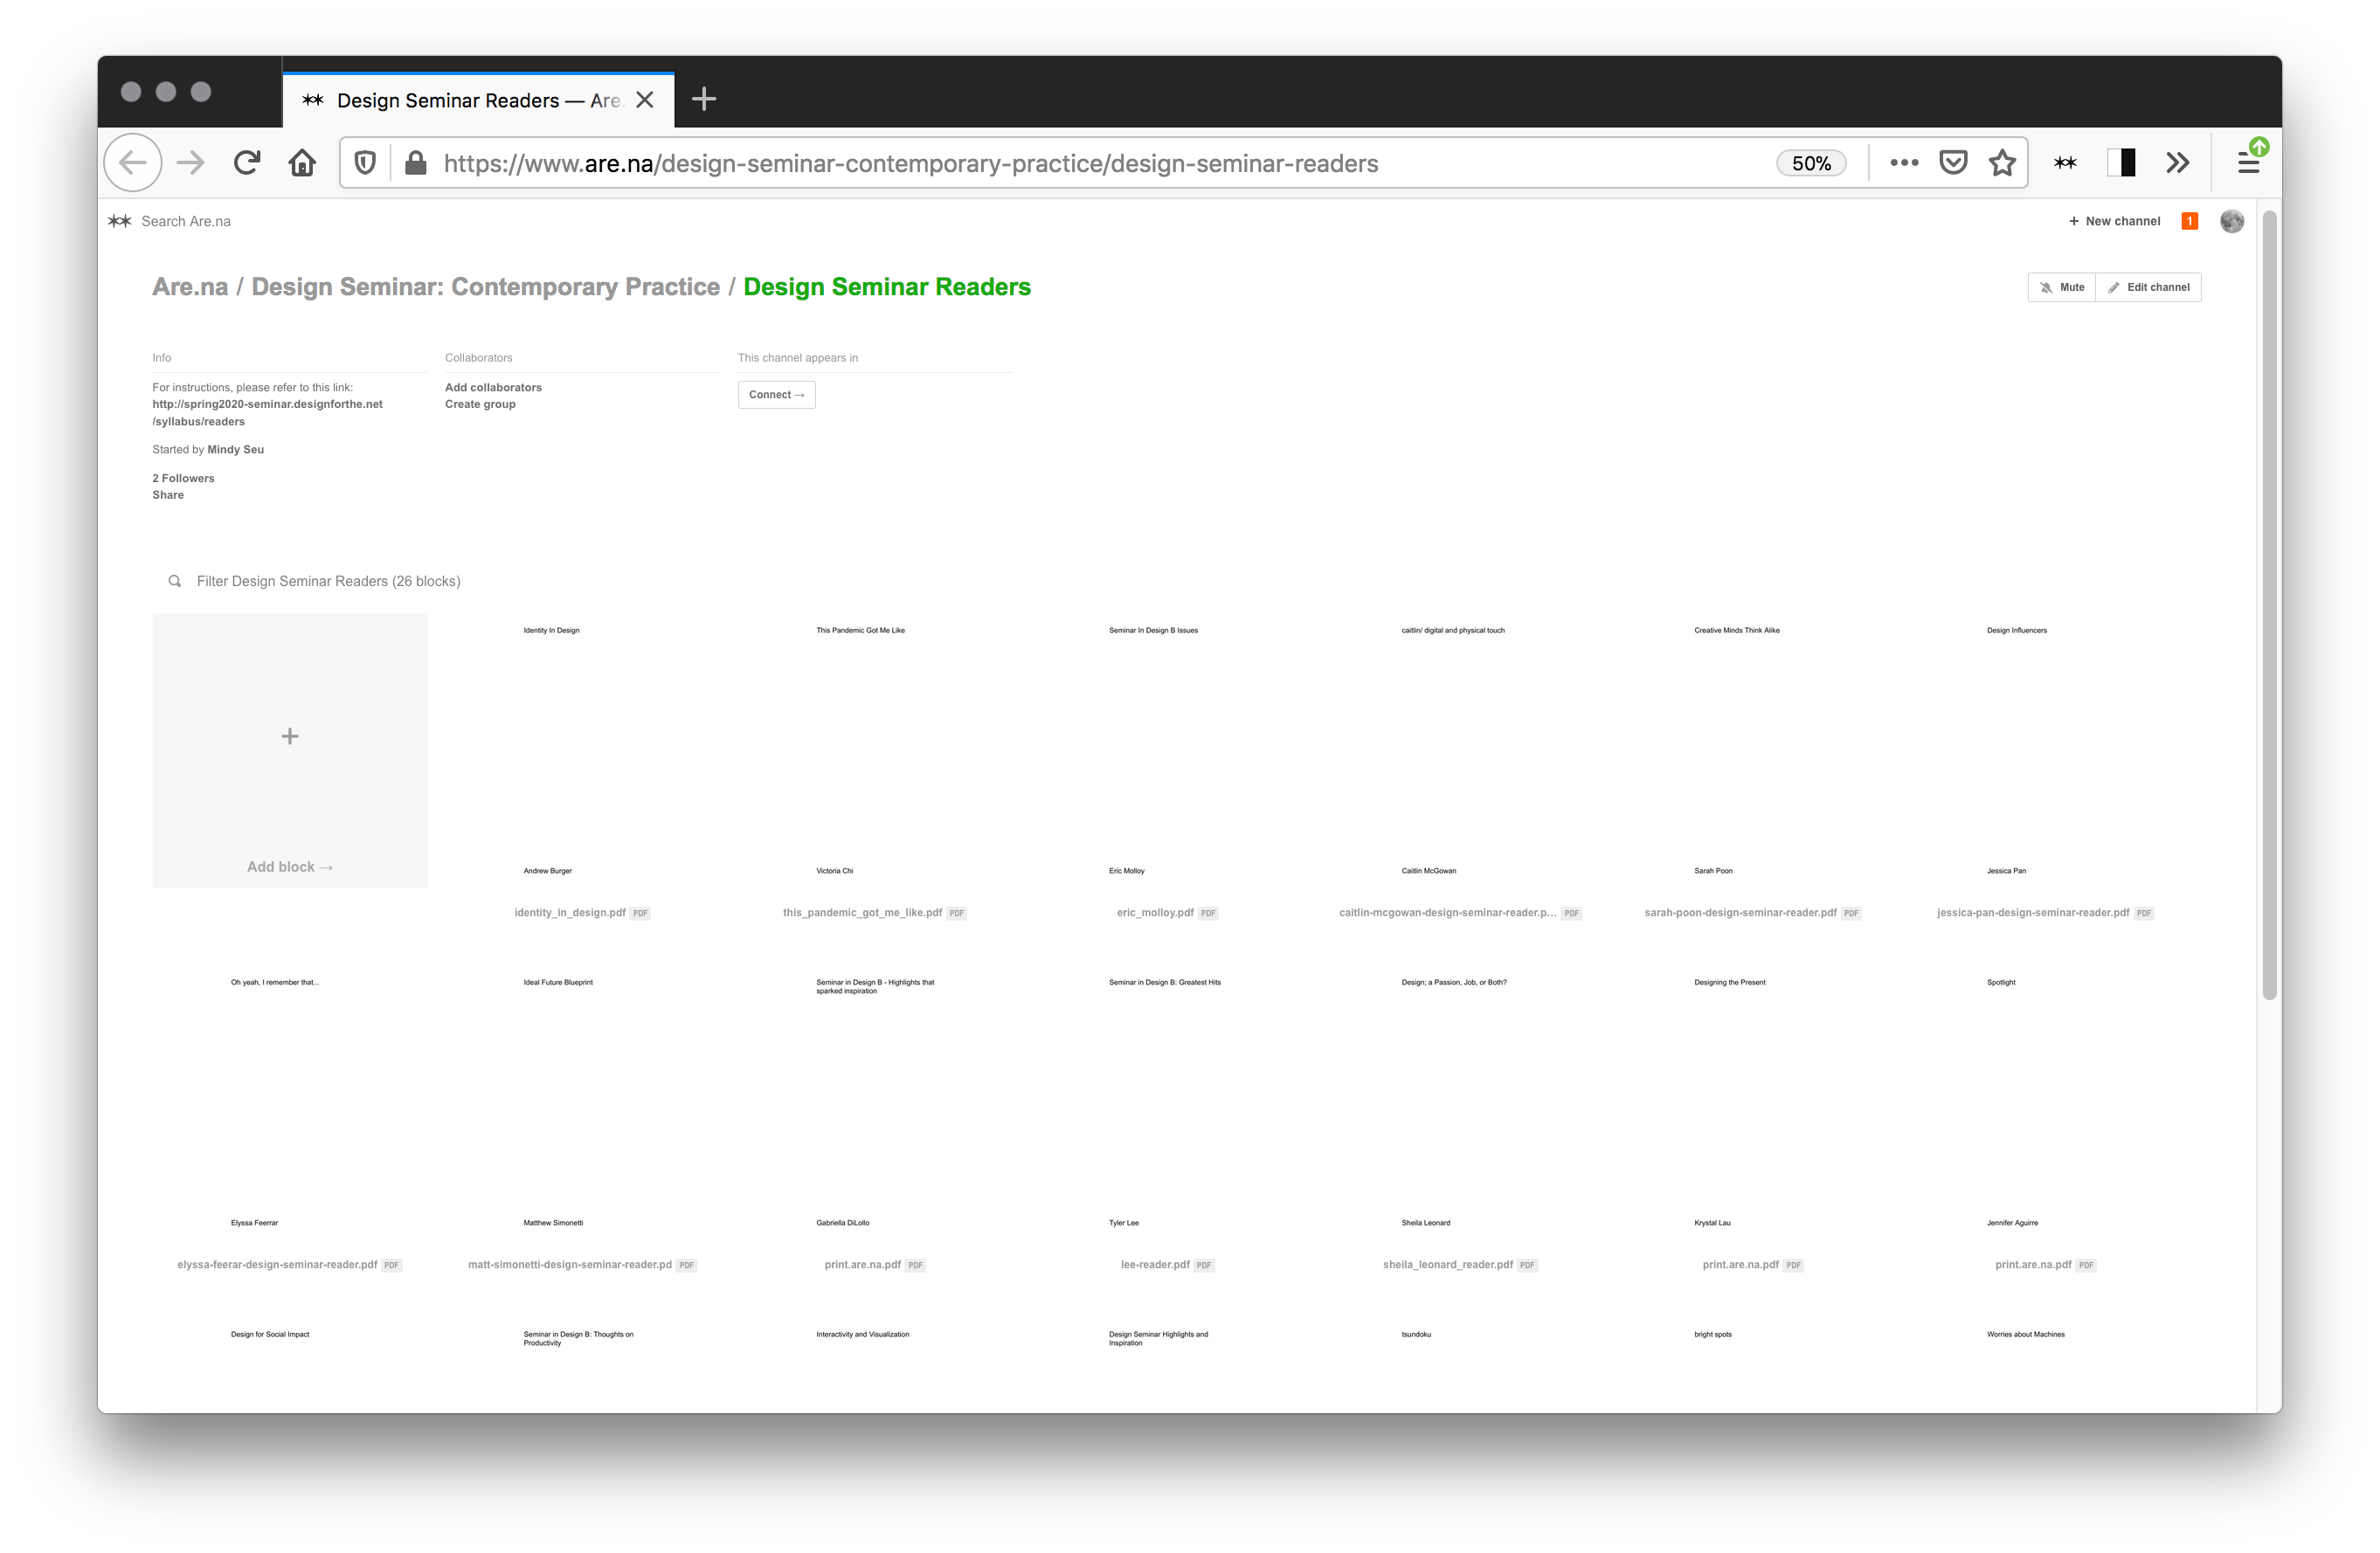Click Create group
The height and width of the screenshot is (1553, 2380).
(480, 404)
